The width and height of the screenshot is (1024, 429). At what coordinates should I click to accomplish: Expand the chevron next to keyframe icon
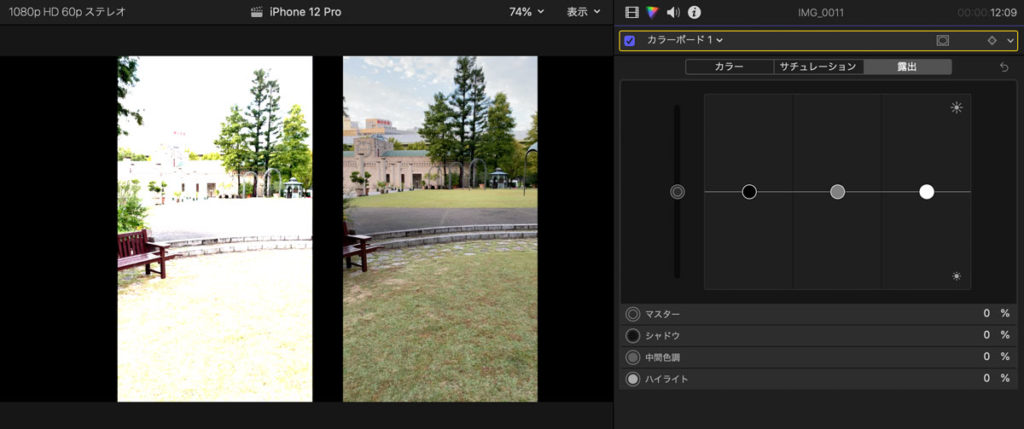(1011, 40)
